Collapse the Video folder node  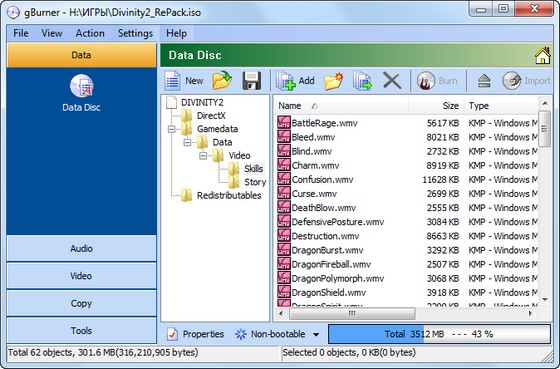[203, 156]
